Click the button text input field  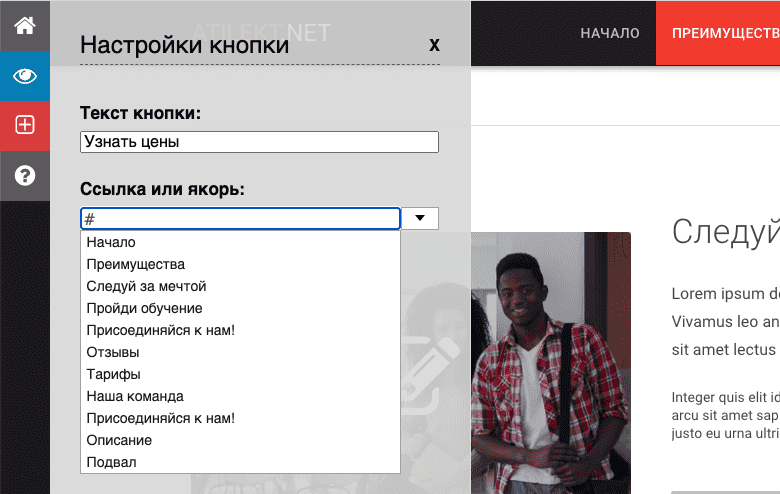click(x=259, y=142)
